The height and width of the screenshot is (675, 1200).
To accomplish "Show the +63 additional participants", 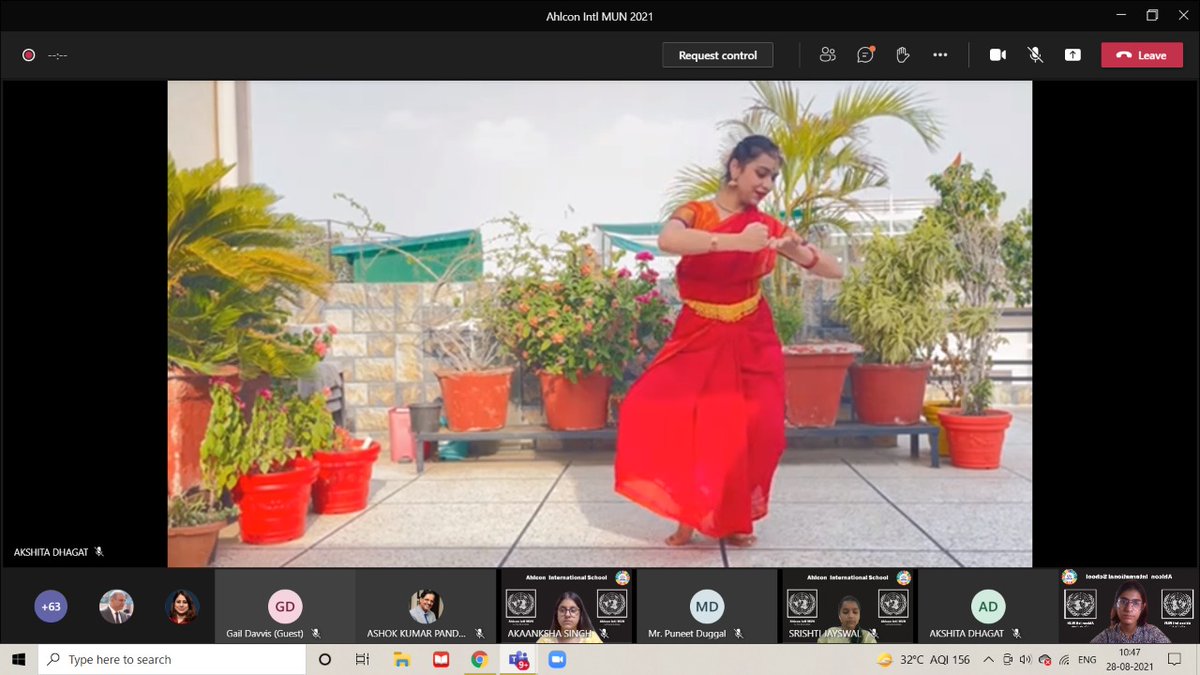I will tap(50, 606).
